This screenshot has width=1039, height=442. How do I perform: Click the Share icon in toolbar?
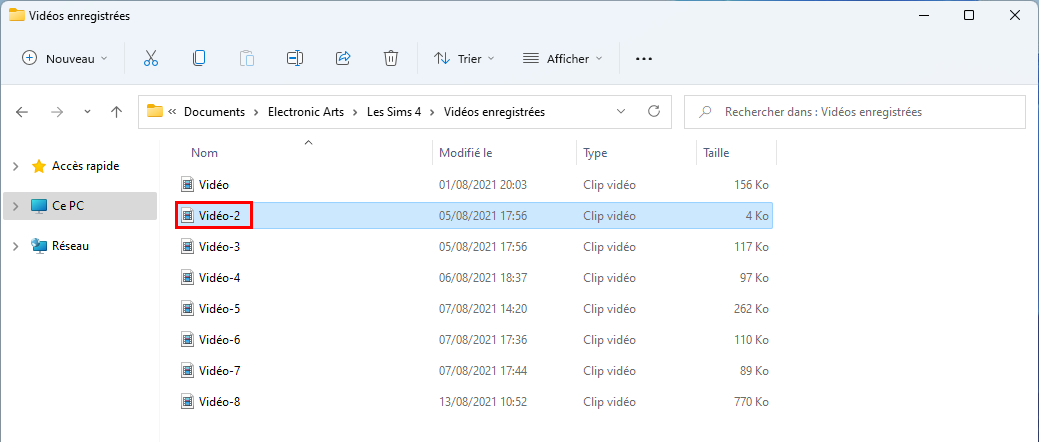click(343, 58)
